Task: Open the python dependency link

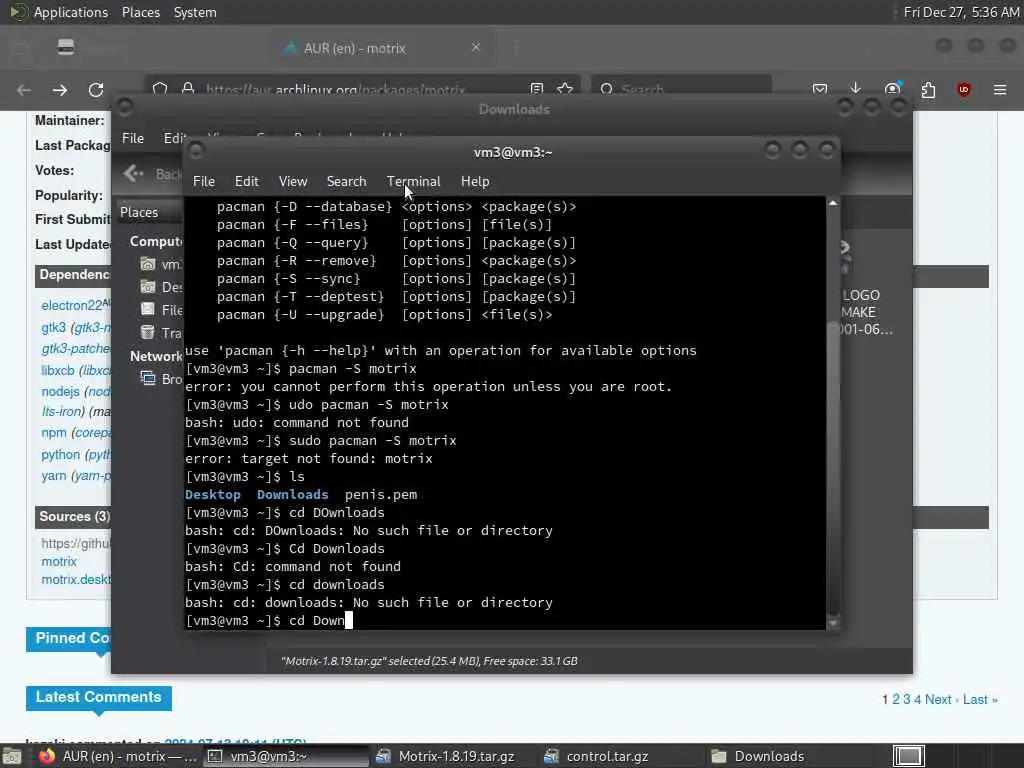Action: coord(60,455)
